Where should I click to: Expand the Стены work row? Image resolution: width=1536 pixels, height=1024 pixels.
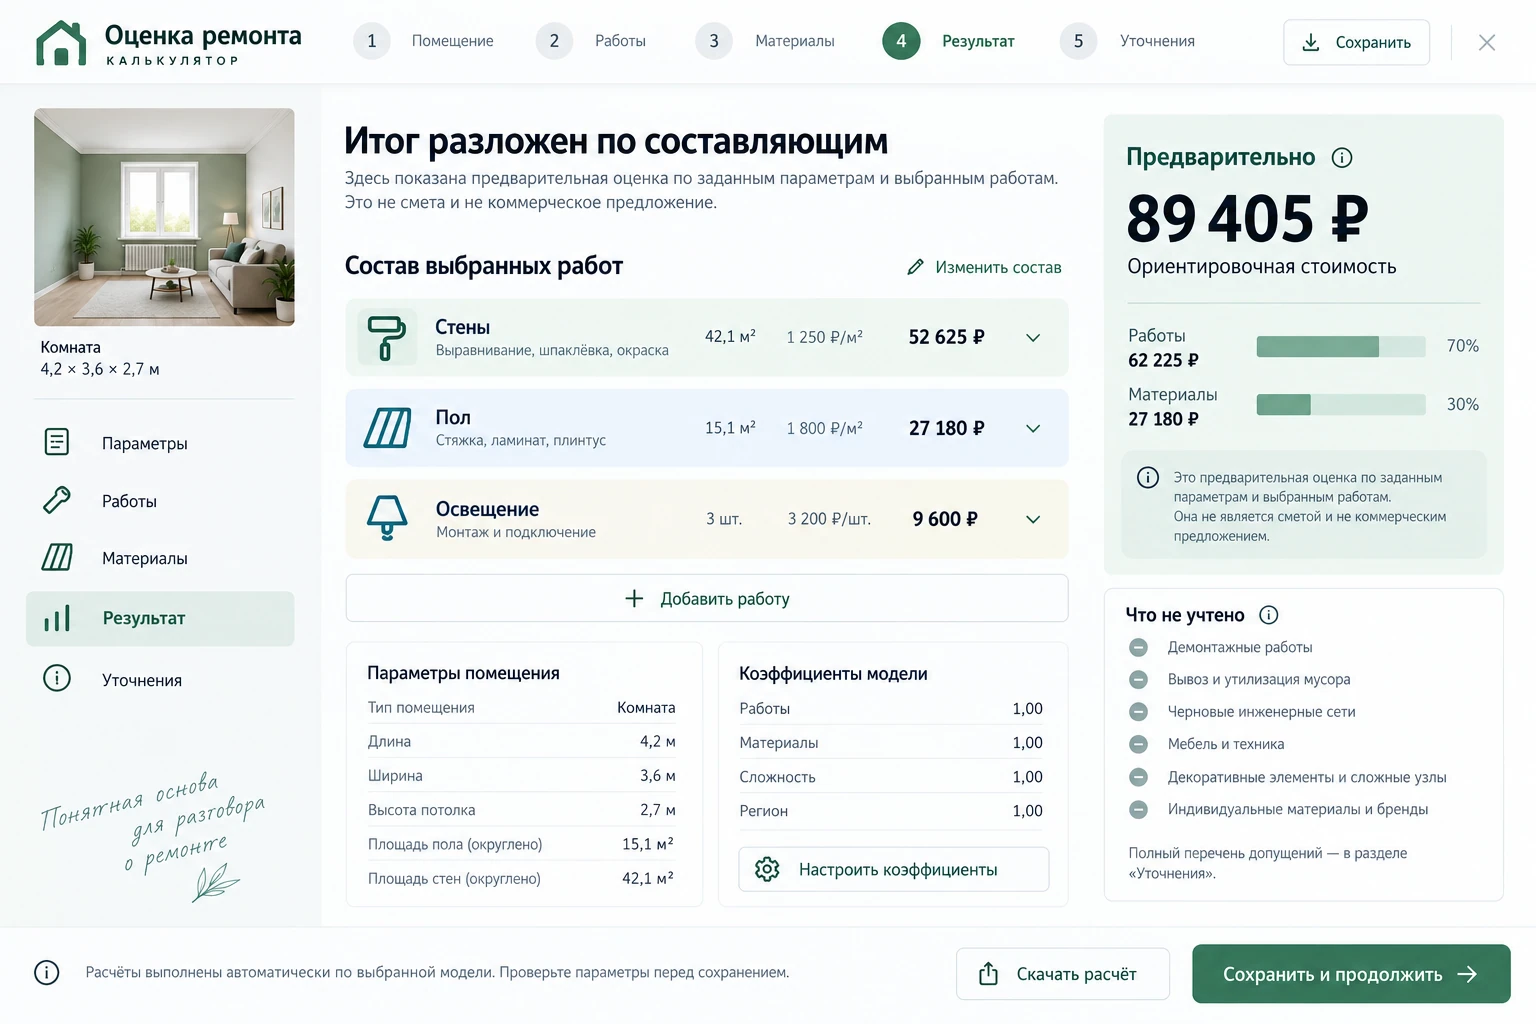(1033, 338)
